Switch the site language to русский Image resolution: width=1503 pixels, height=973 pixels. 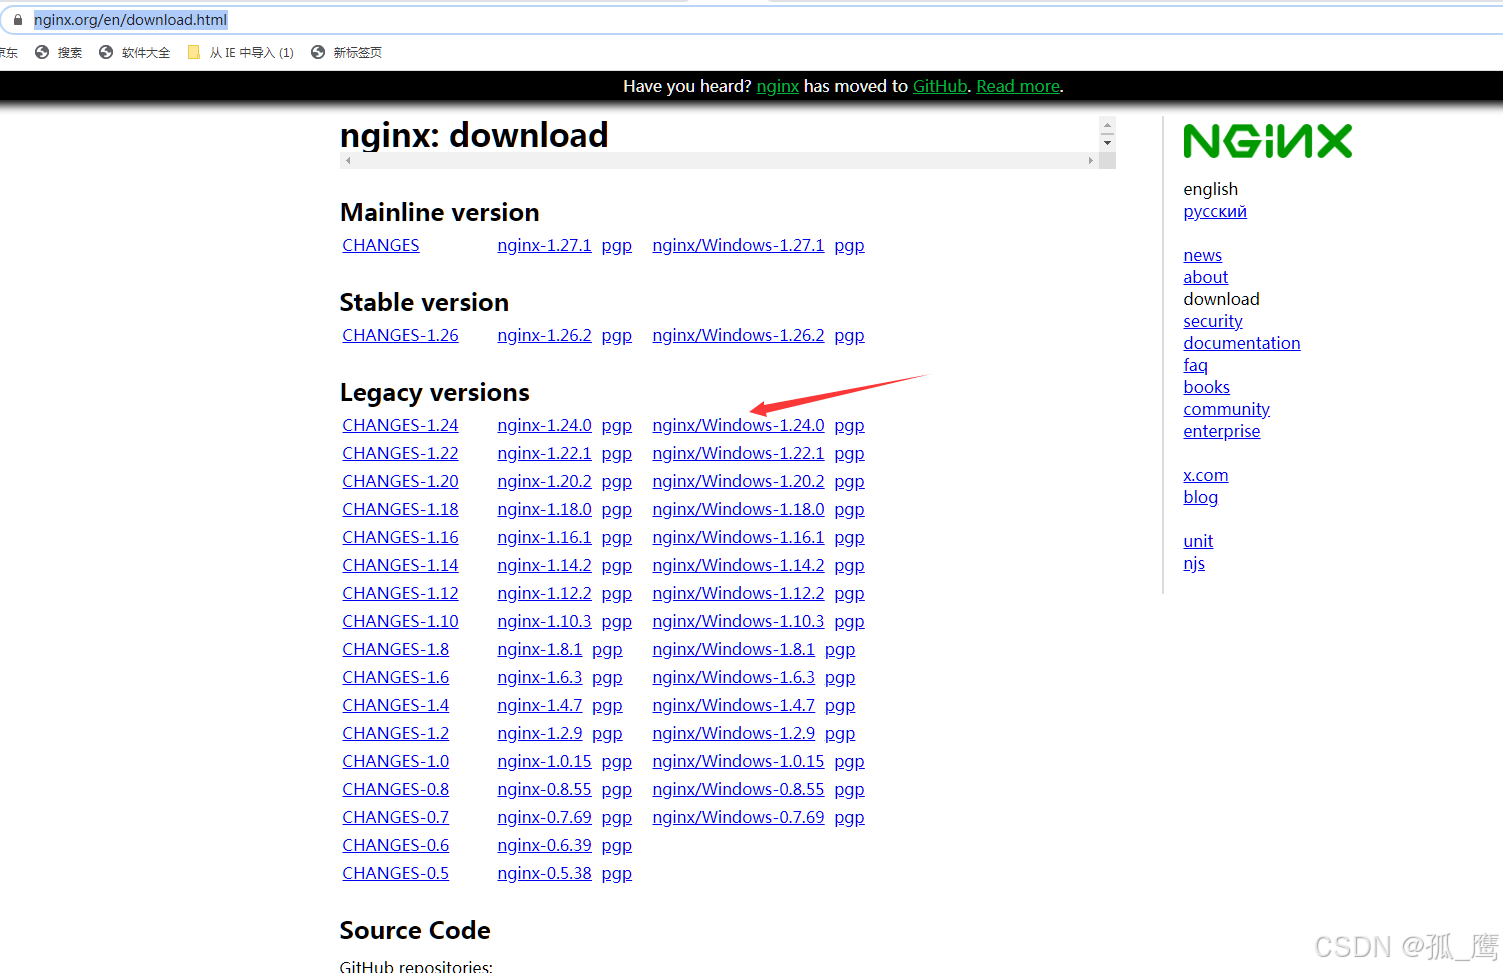1214,211
